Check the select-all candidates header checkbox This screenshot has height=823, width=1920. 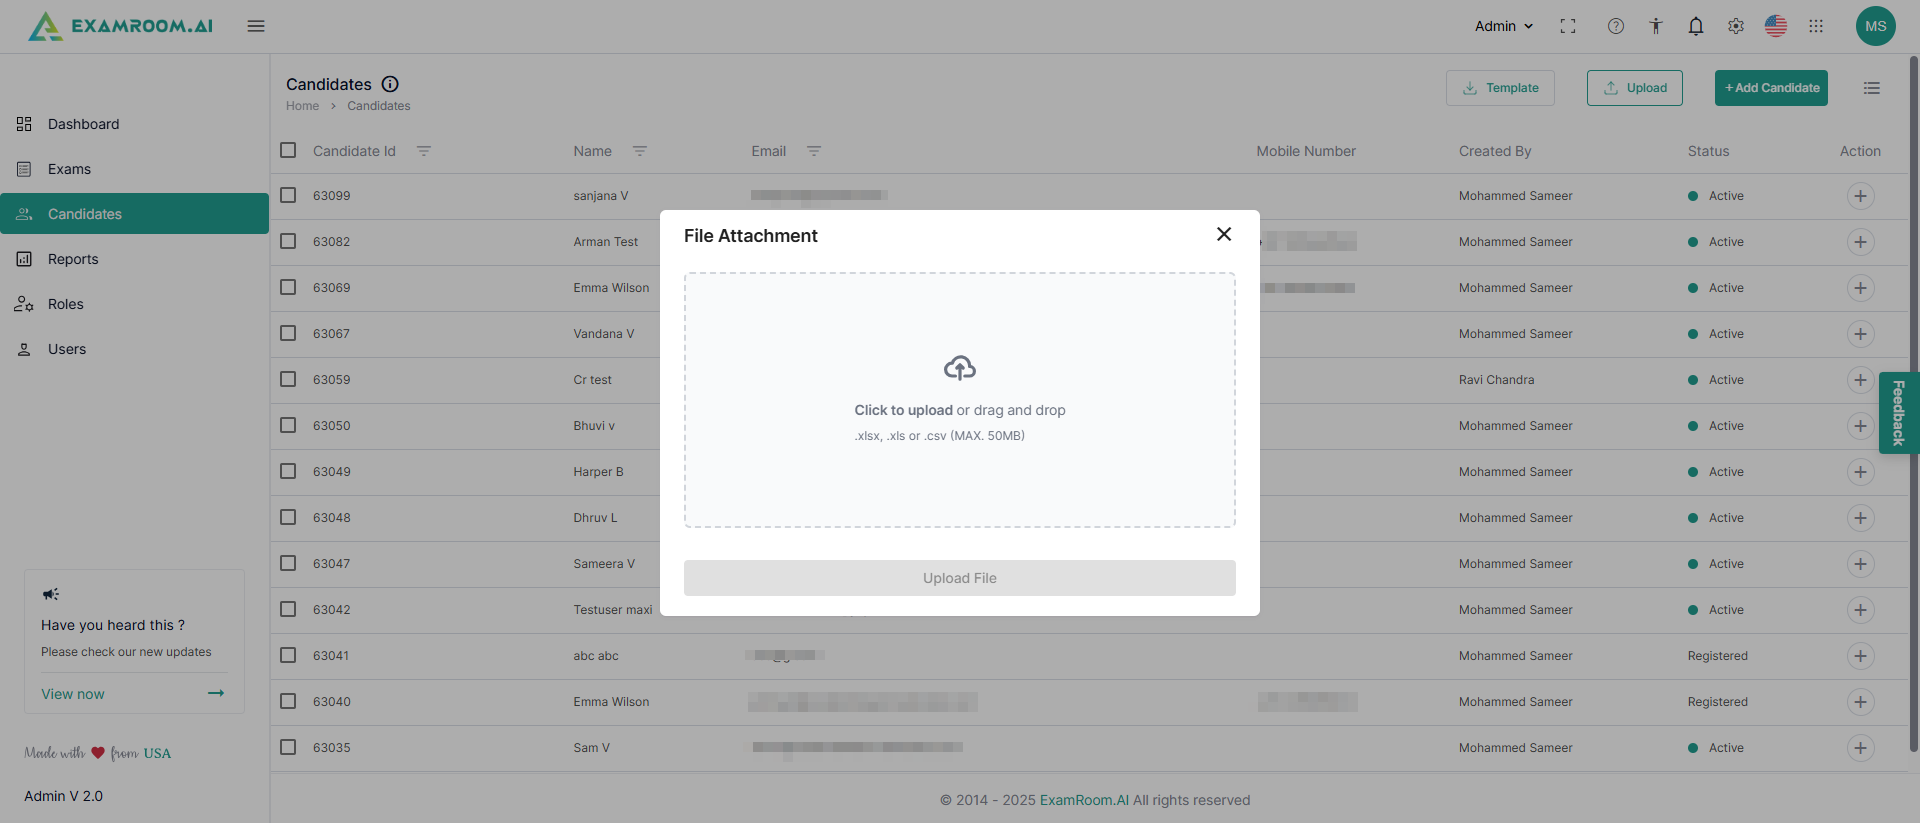pyautogui.click(x=288, y=150)
